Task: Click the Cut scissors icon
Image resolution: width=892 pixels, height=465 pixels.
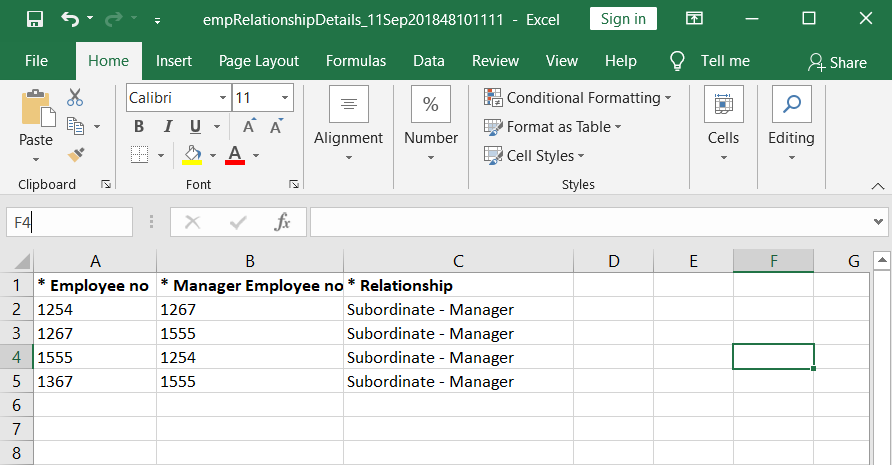Action: pyautogui.click(x=75, y=97)
